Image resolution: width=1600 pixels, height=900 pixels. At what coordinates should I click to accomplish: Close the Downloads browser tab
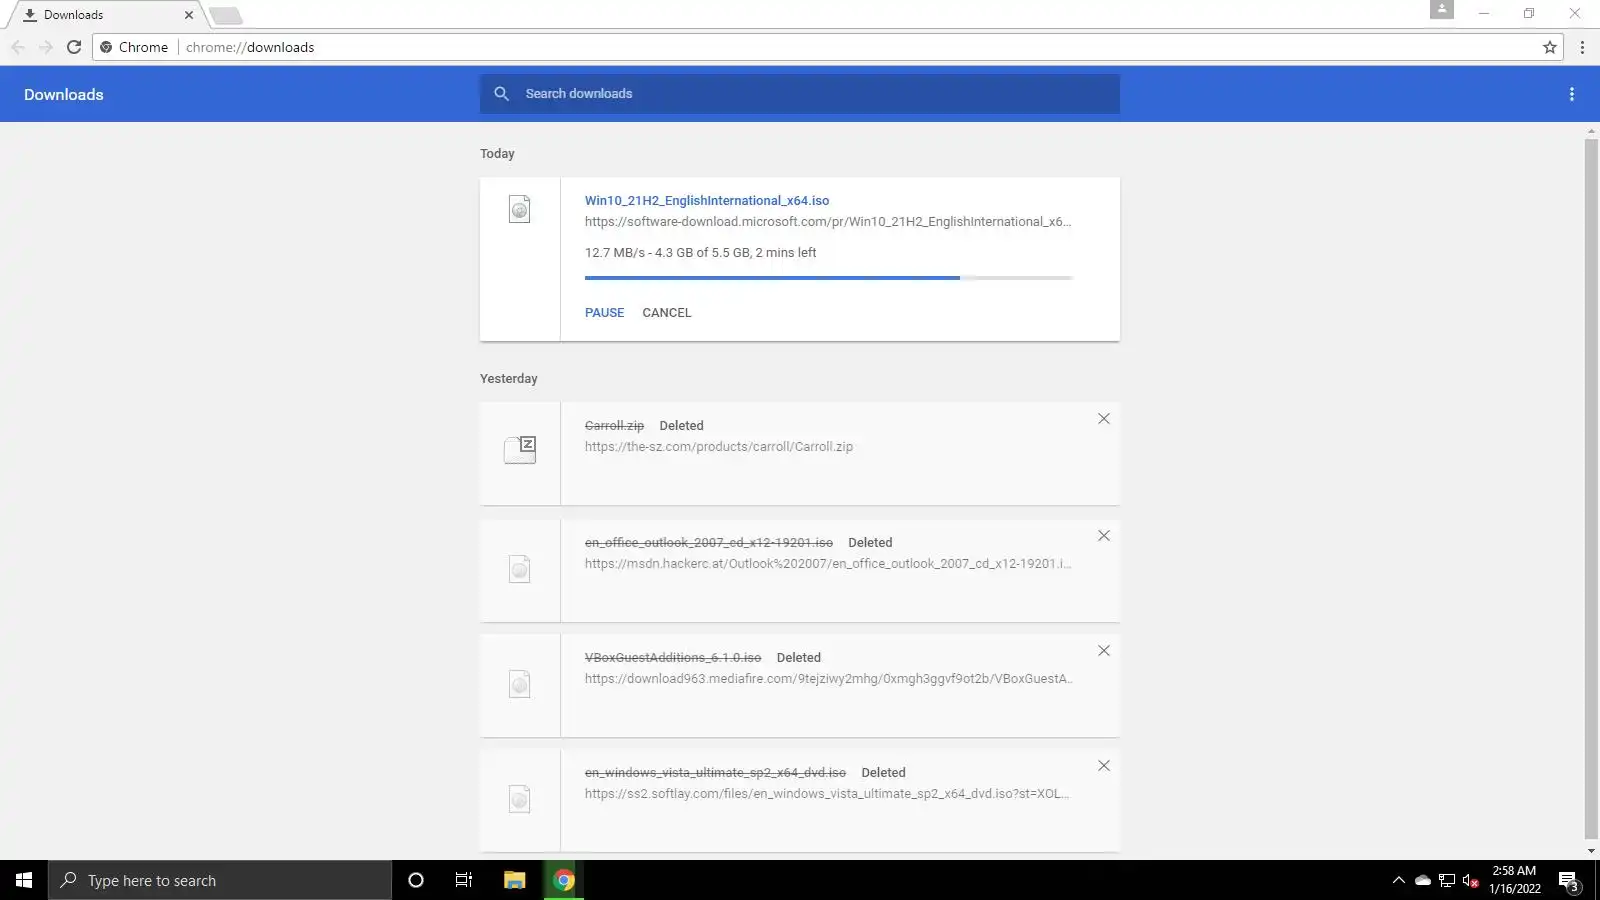189,15
